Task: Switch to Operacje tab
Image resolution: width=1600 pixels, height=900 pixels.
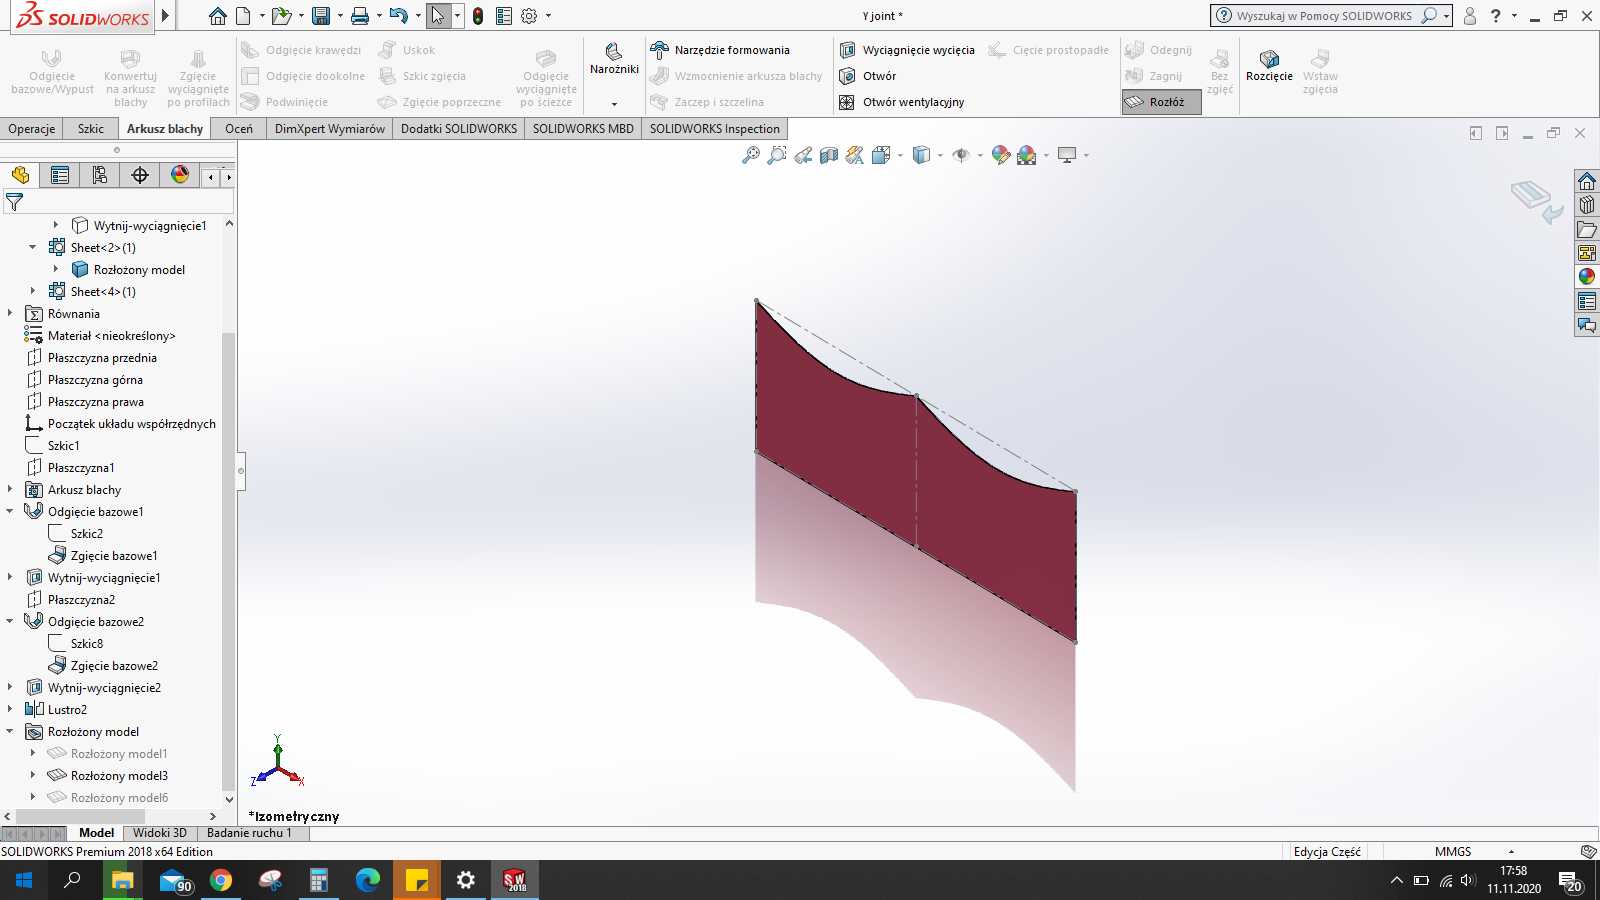Action: [x=32, y=129]
